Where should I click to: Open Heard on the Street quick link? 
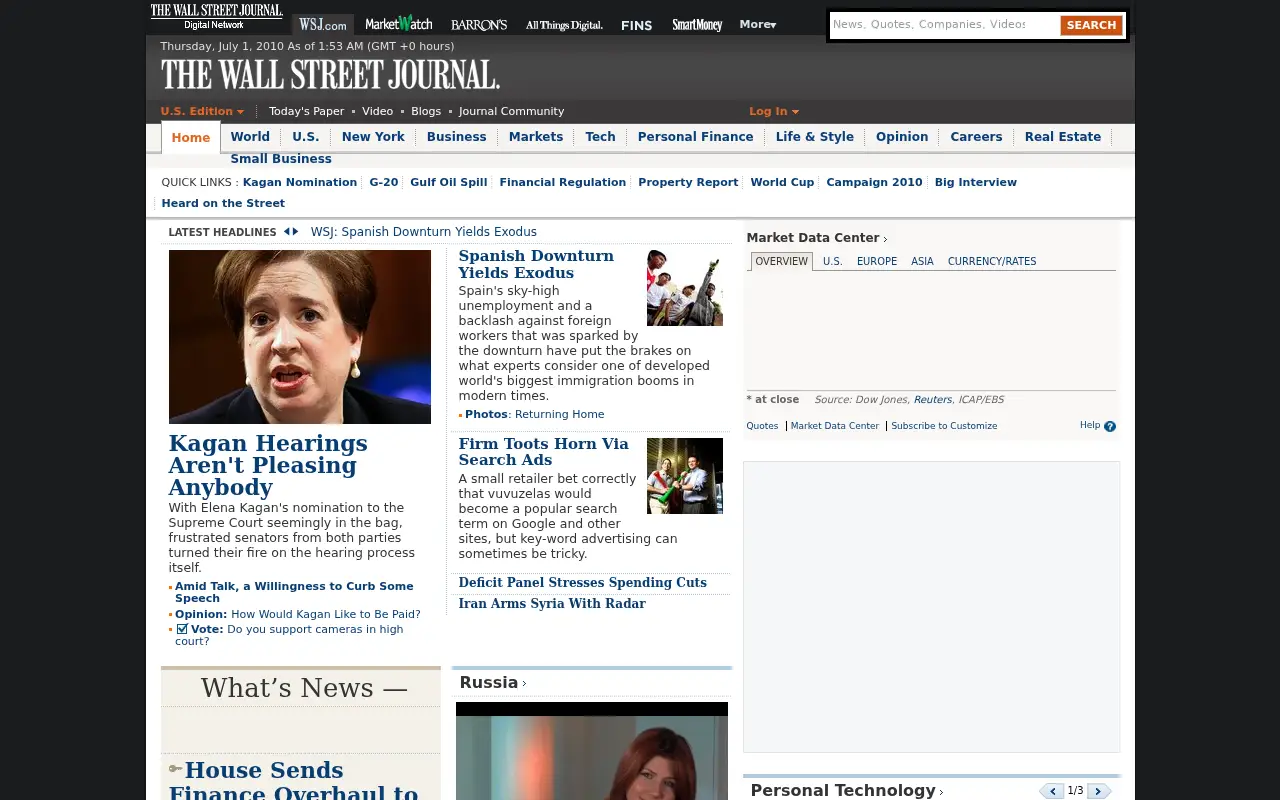pos(223,203)
